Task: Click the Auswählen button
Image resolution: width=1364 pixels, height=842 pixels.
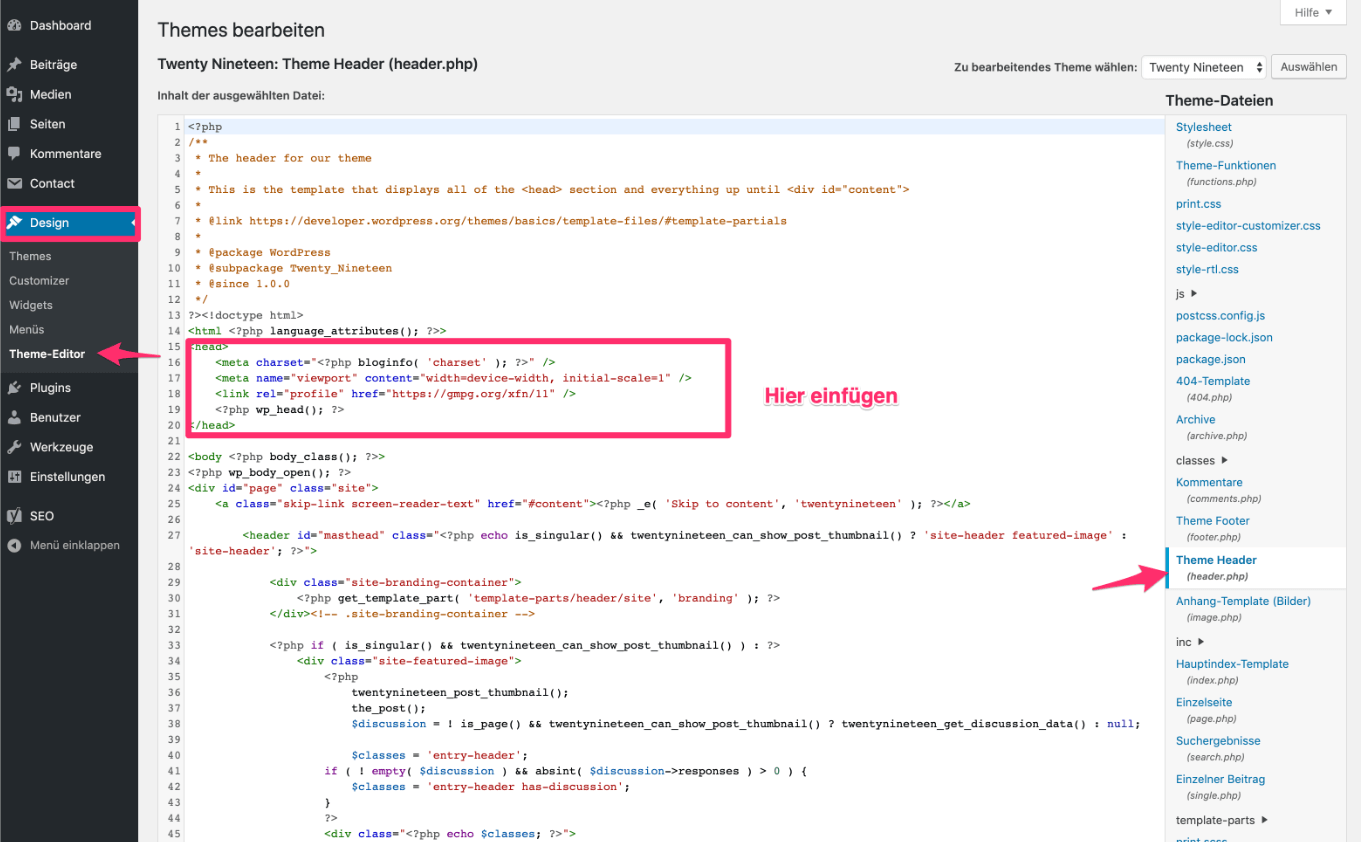Action: tap(1309, 67)
